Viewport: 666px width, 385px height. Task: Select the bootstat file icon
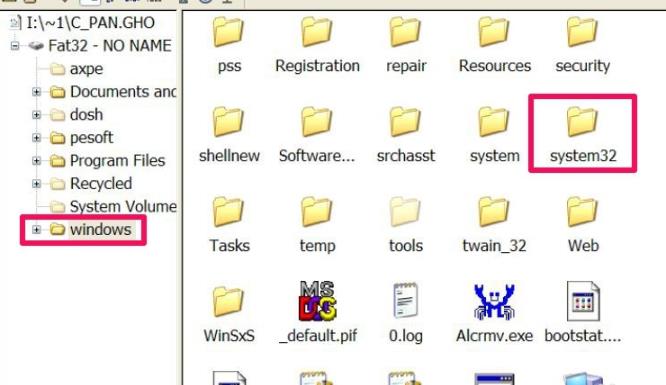pos(583,301)
